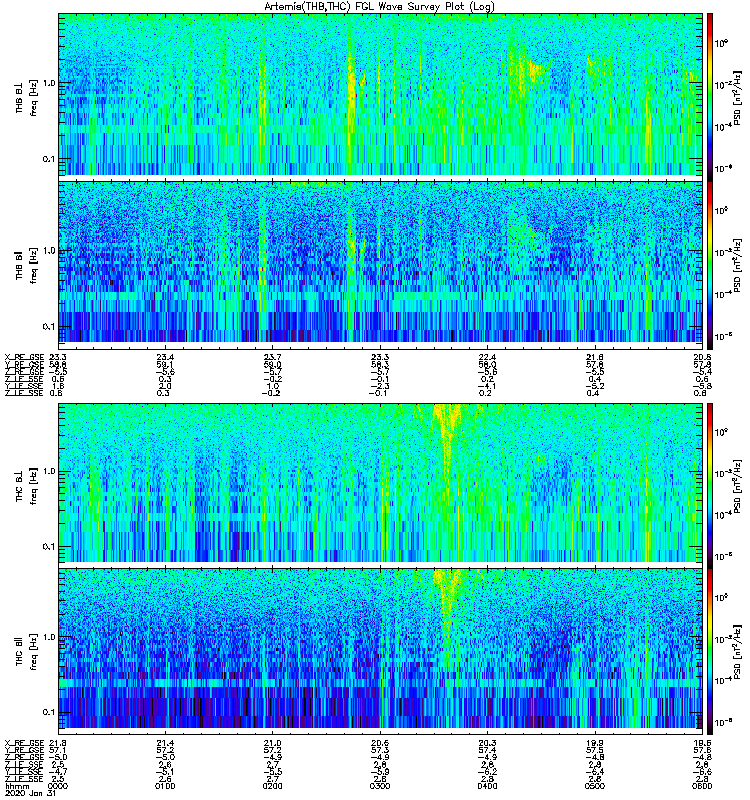Click the plot title Artemis(THB,THC) FGL Wave Survey
This screenshot has width=750, height=800.
pos(379,6)
